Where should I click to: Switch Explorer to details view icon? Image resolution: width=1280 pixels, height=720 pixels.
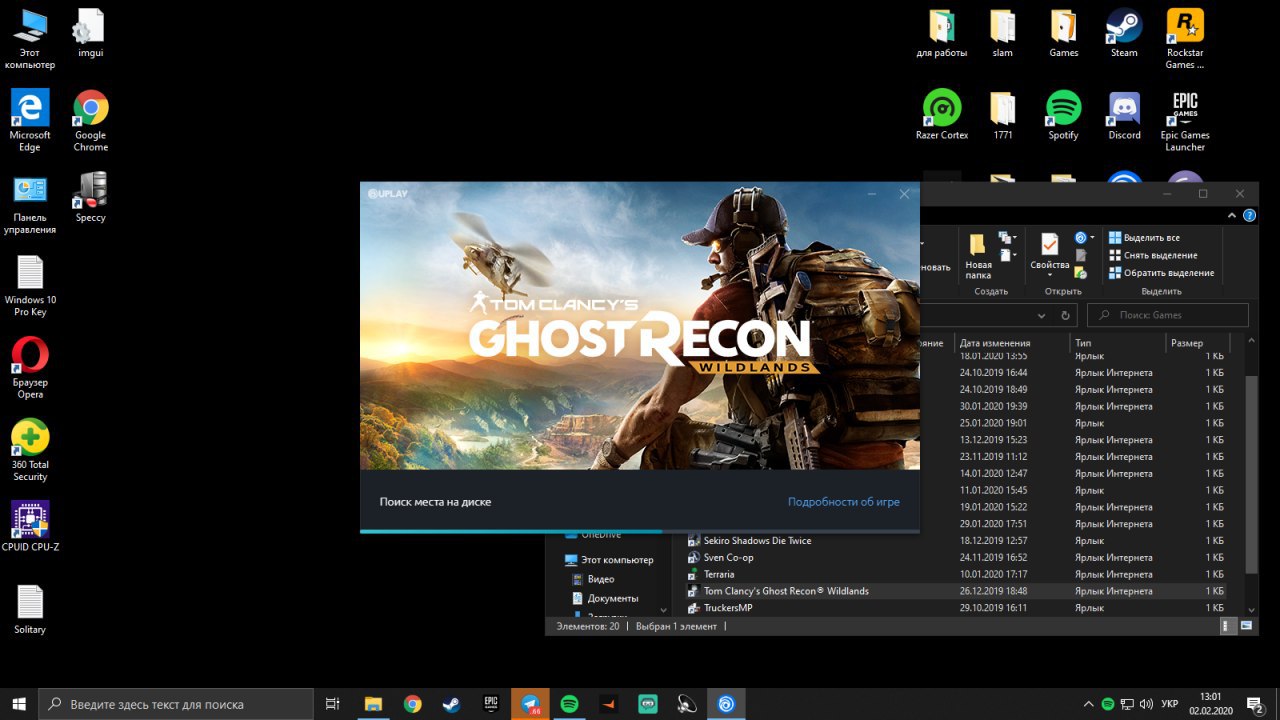click(x=1228, y=626)
